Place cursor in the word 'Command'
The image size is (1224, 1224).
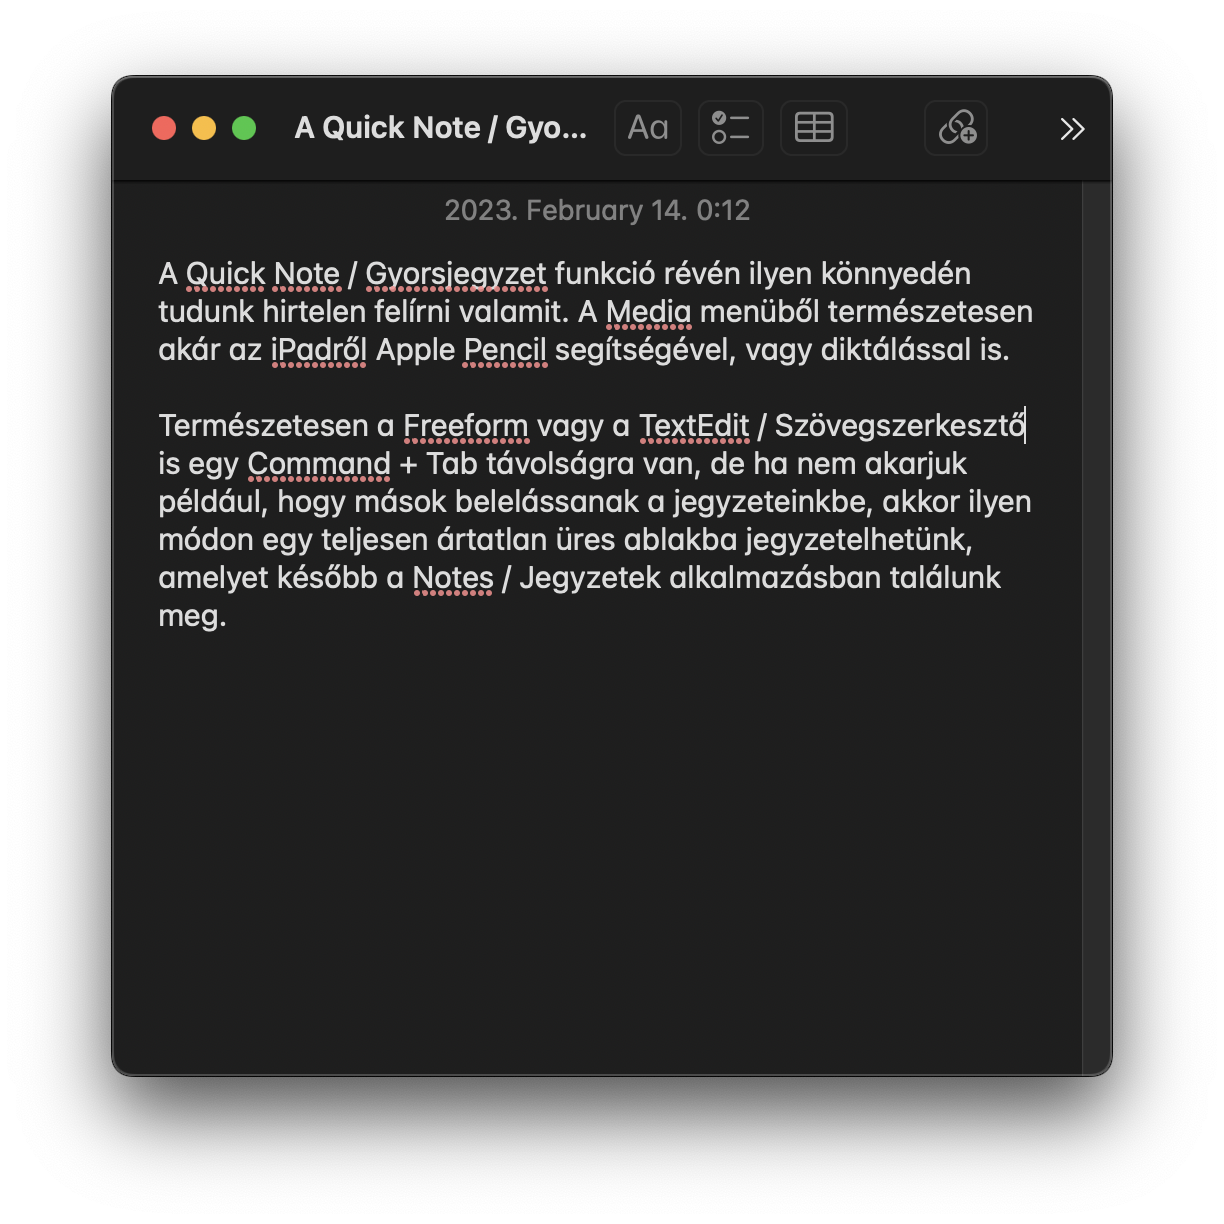click(x=319, y=464)
